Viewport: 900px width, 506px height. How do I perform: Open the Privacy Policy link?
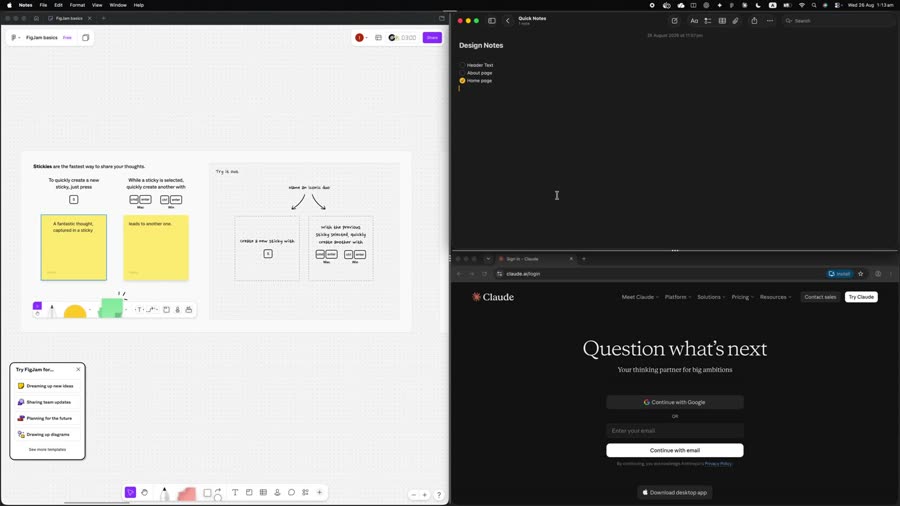pyautogui.click(x=718, y=464)
